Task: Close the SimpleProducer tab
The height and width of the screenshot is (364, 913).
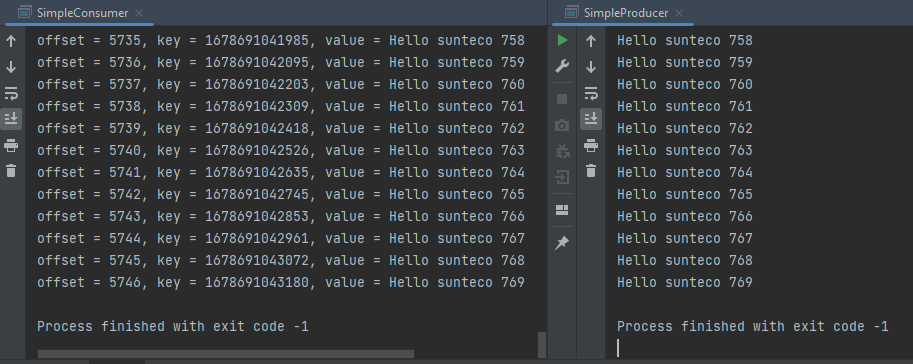Action: pos(679,13)
